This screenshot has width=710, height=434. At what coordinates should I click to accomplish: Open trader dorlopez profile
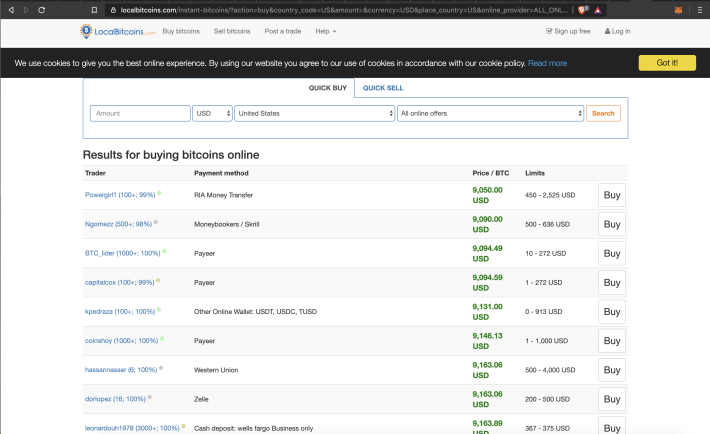pos(115,399)
